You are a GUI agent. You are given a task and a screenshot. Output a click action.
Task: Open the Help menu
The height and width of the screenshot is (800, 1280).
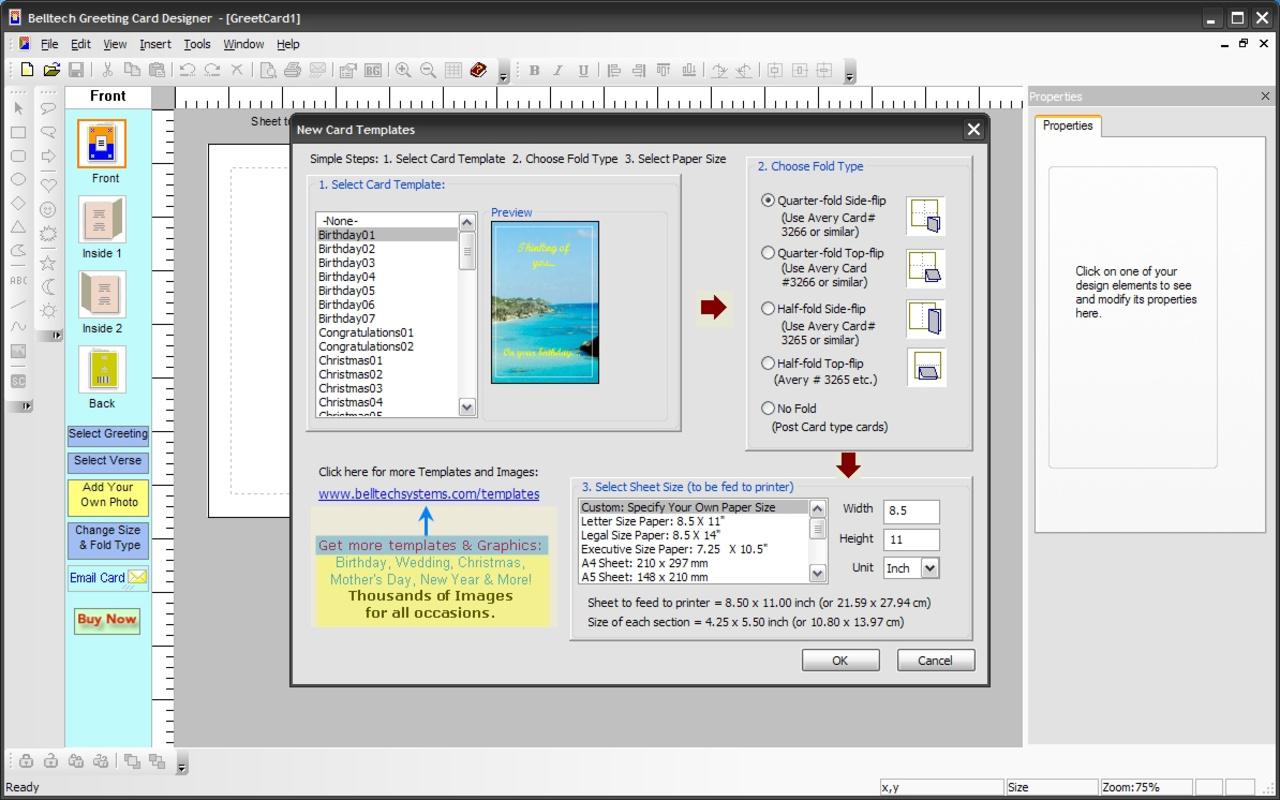click(x=288, y=44)
